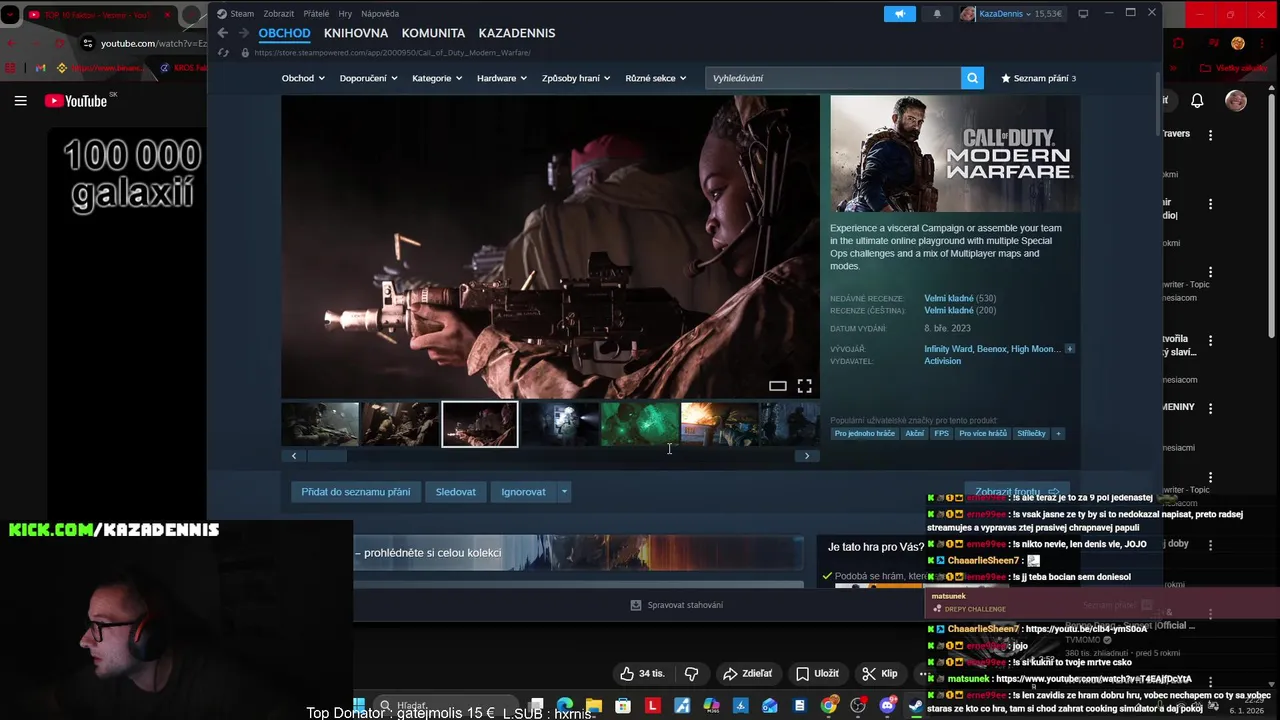Viewport: 1280px width, 720px height.
Task: Like the YouTube video (34 tis.)
Action: 642,674
